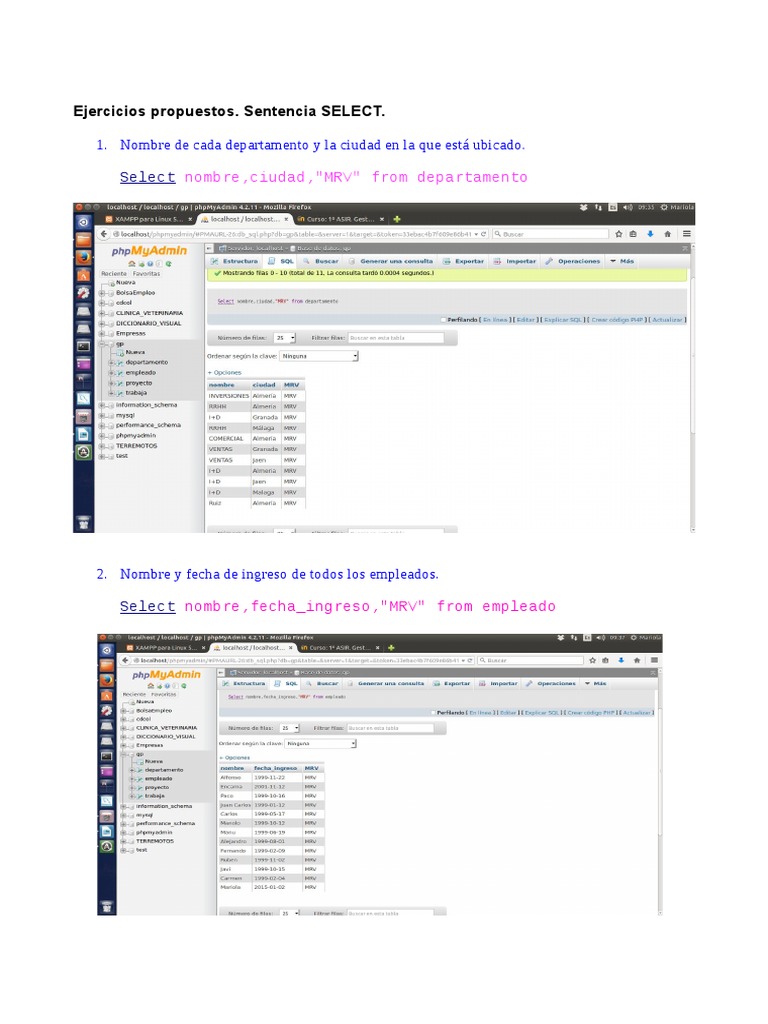Viewport: 768px width, 1024px height.
Task: Click the Filtrar filas field above the ciudad table
Action: click(x=396, y=338)
